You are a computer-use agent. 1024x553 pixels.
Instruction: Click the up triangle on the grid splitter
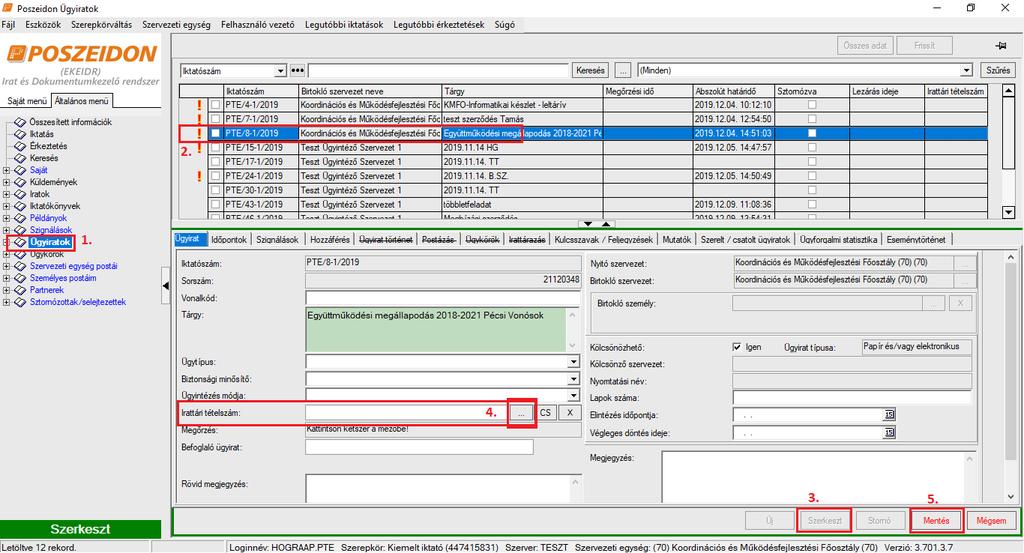tap(605, 224)
